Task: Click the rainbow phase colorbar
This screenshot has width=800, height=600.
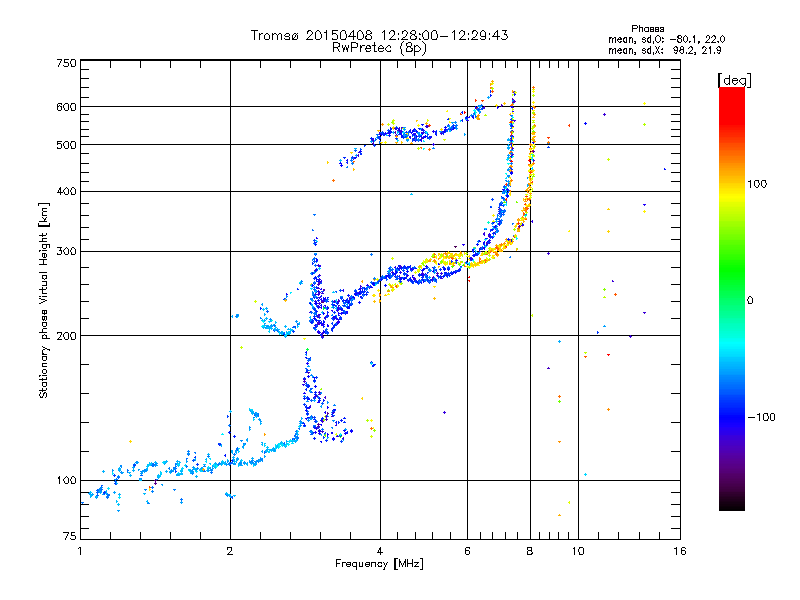Action: click(x=732, y=299)
